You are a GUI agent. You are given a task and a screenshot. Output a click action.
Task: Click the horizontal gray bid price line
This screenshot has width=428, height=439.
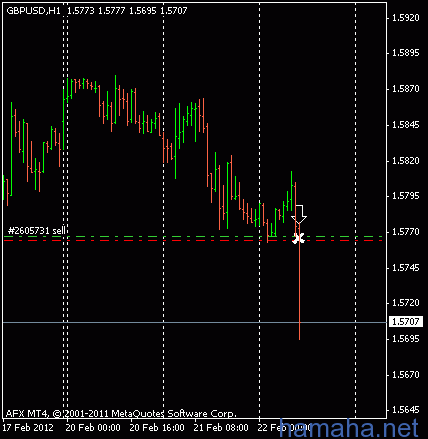click(x=195, y=322)
